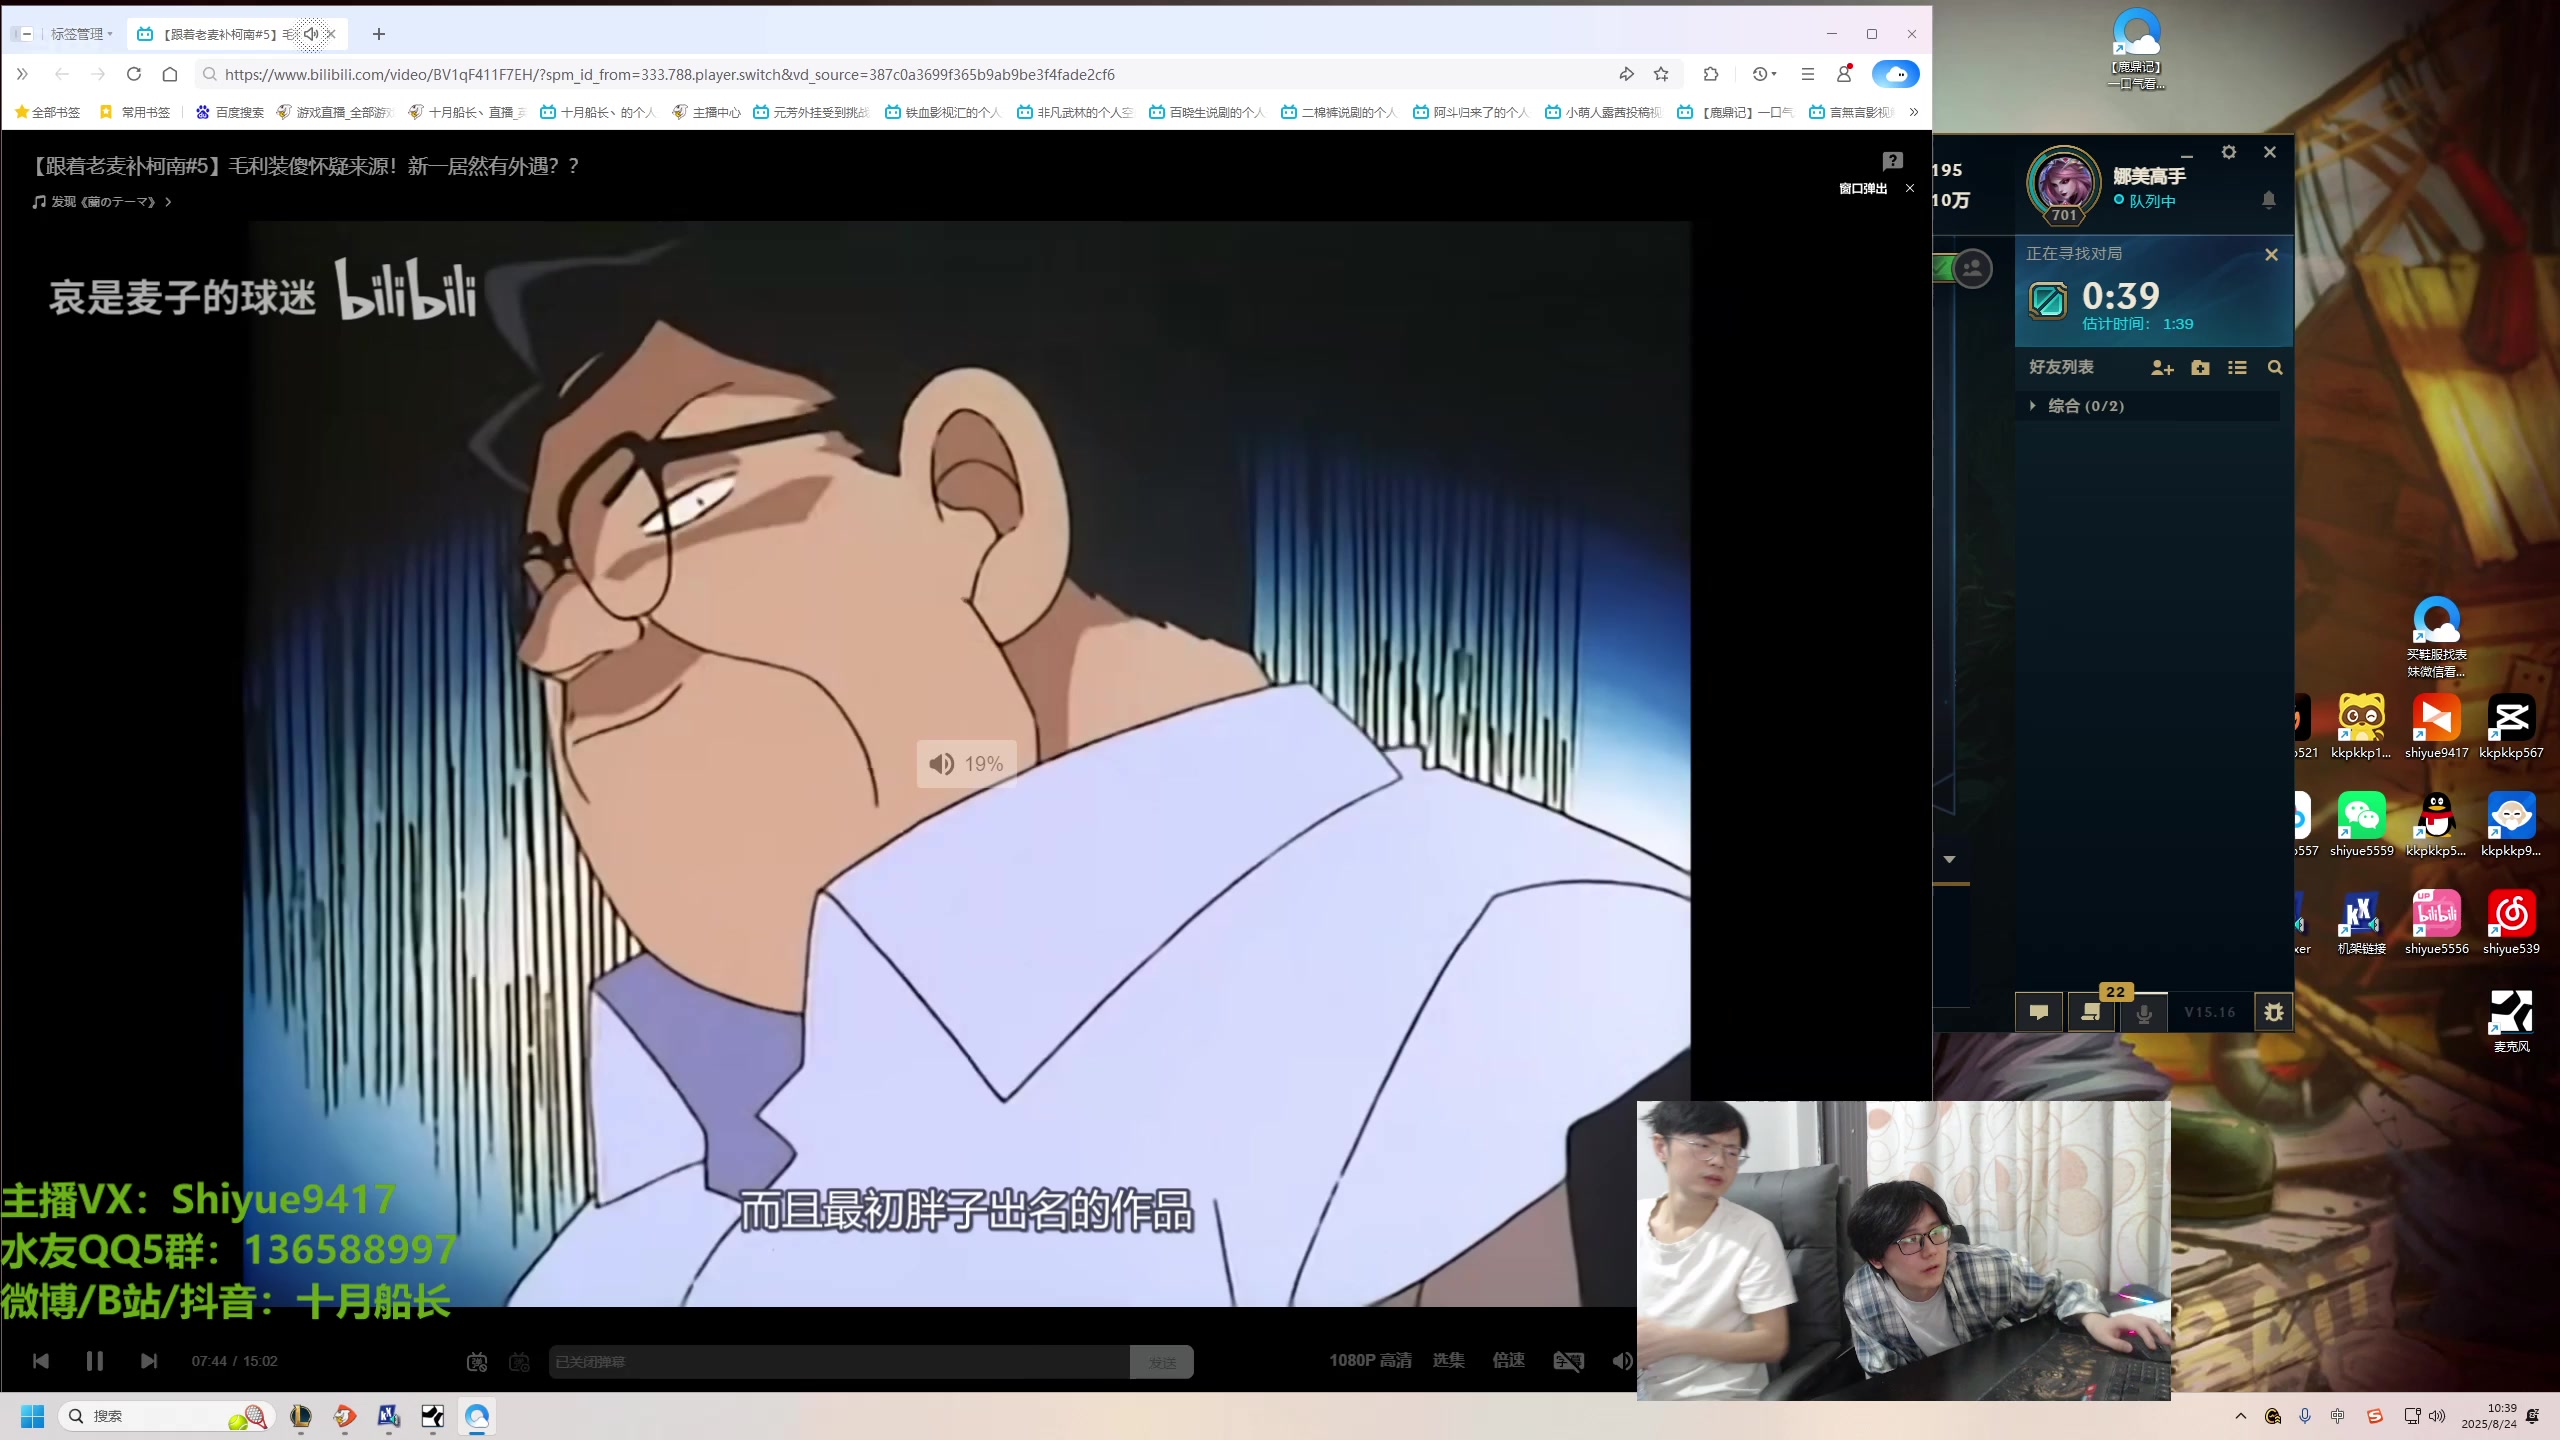Open the 【鹿鼎记】 bookmark in bookmarks bar
Viewport: 2560px width, 1440px height.
(x=1736, y=112)
